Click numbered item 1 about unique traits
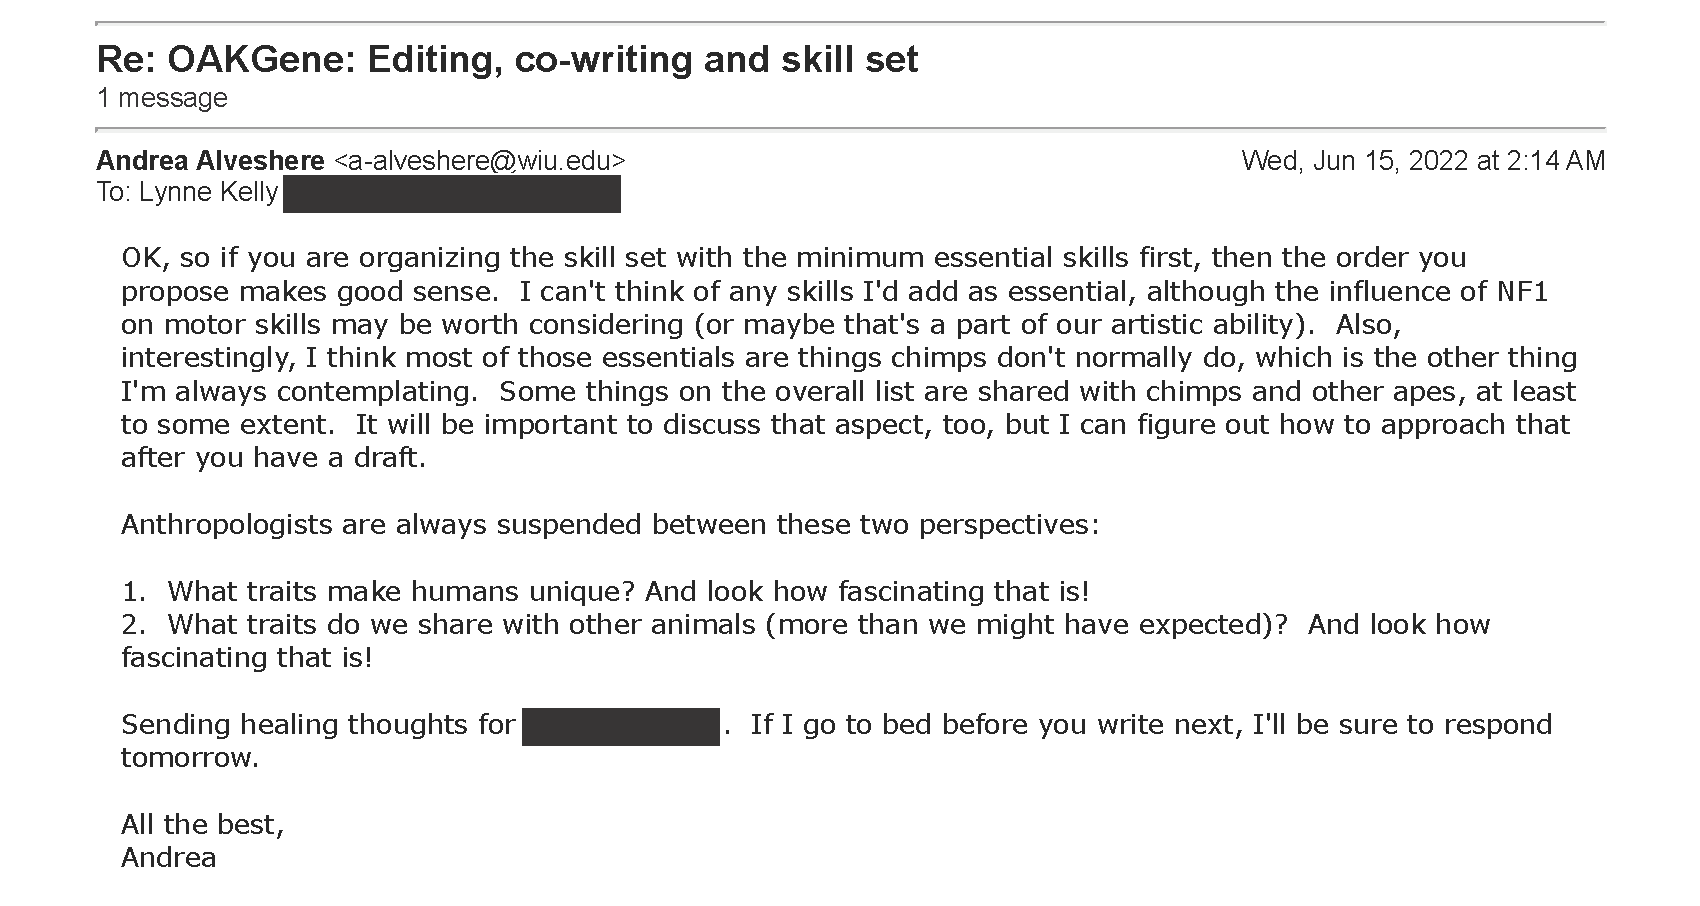Viewport: 1700px width, 906px height. click(x=605, y=591)
